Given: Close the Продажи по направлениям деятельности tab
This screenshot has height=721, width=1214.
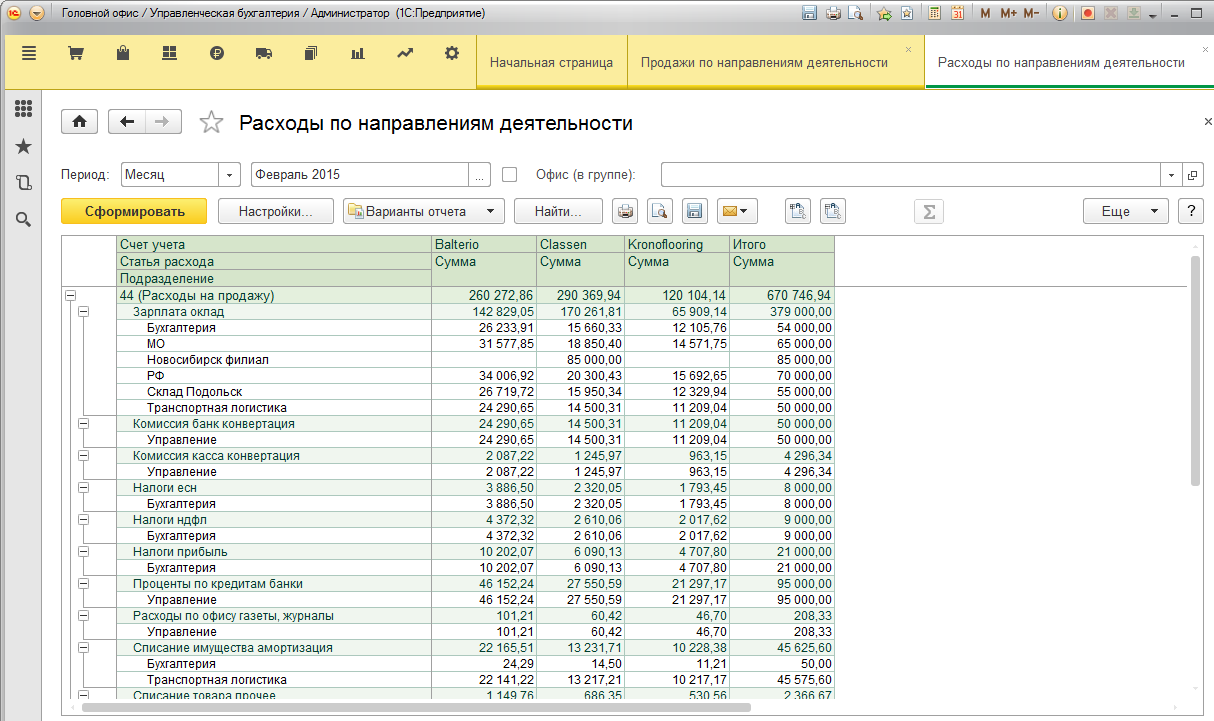Looking at the screenshot, I should [908, 49].
